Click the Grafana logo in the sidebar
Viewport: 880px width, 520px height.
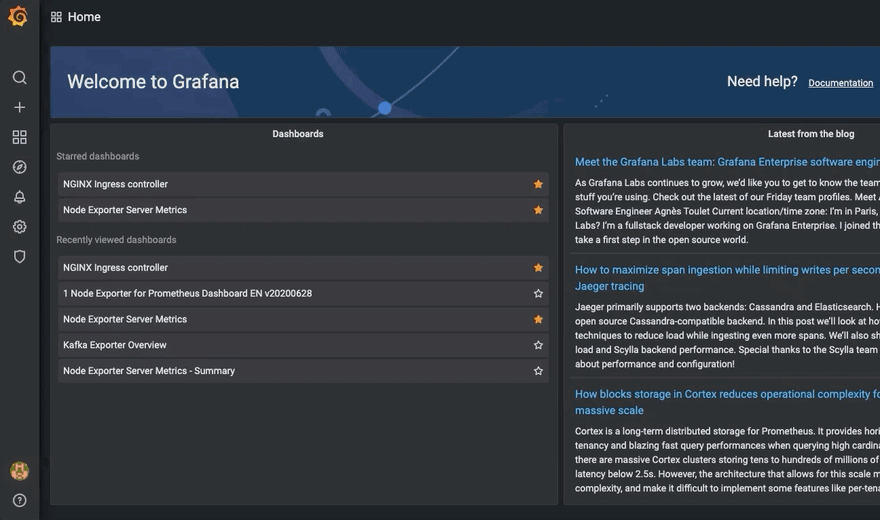[x=18, y=16]
